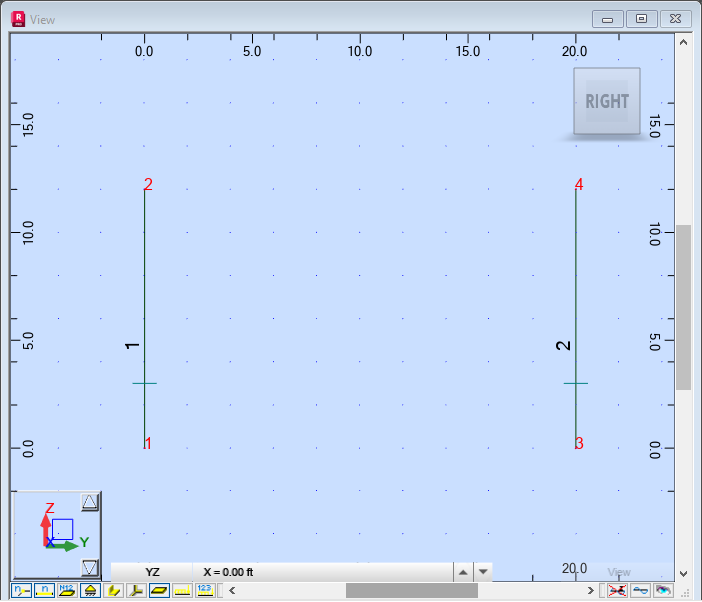702x602 pixels.
Task: Click the horizontal scrollbar left arrow
Action: pyautogui.click(x=232, y=591)
